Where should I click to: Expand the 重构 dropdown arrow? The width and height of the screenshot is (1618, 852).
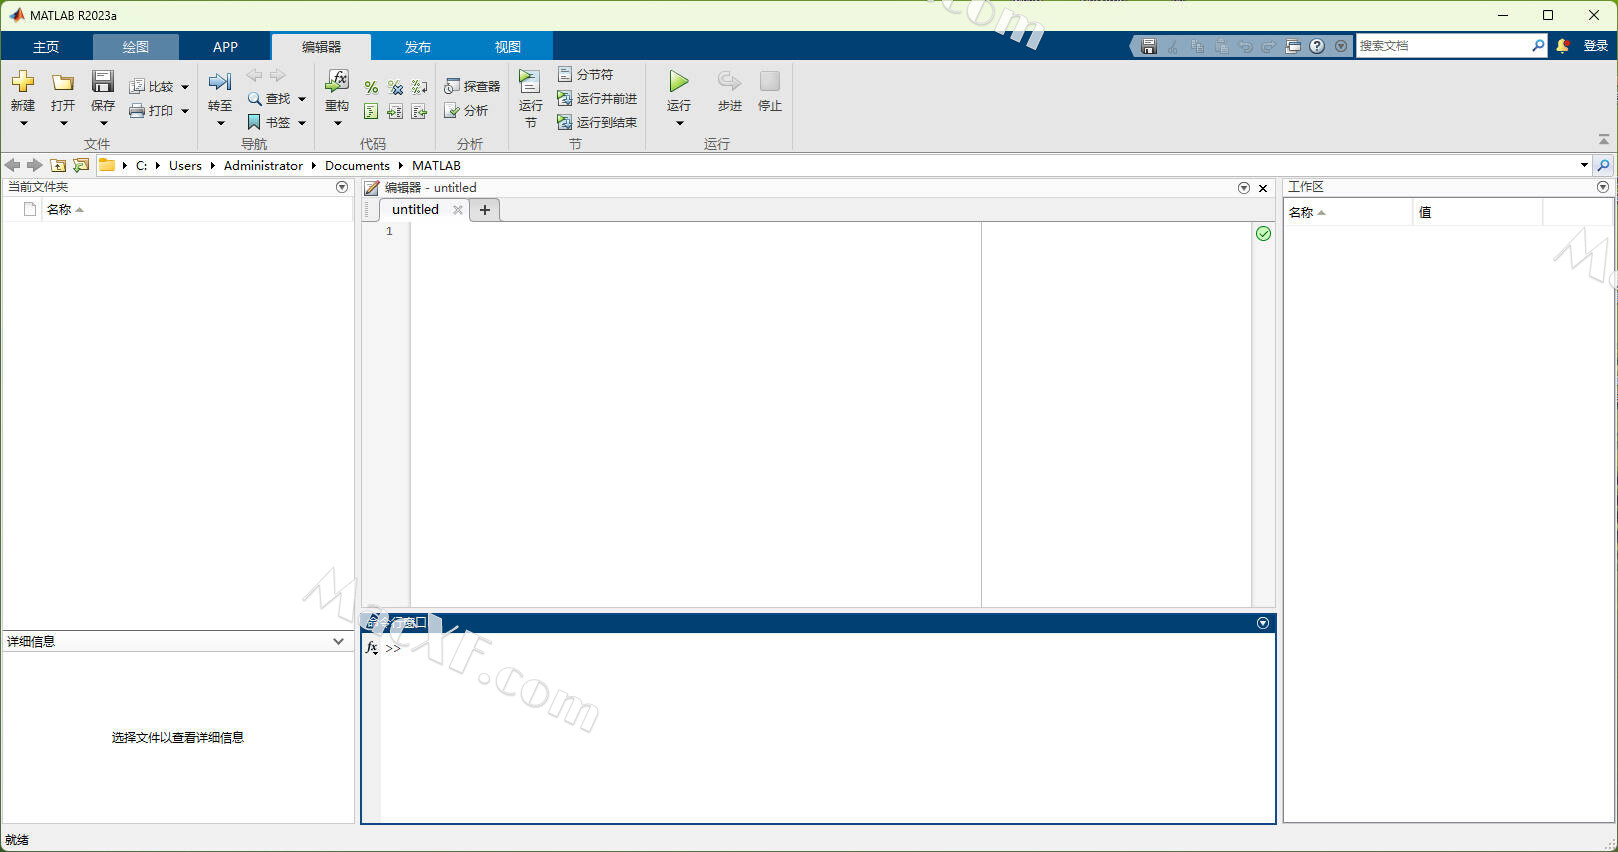338,123
